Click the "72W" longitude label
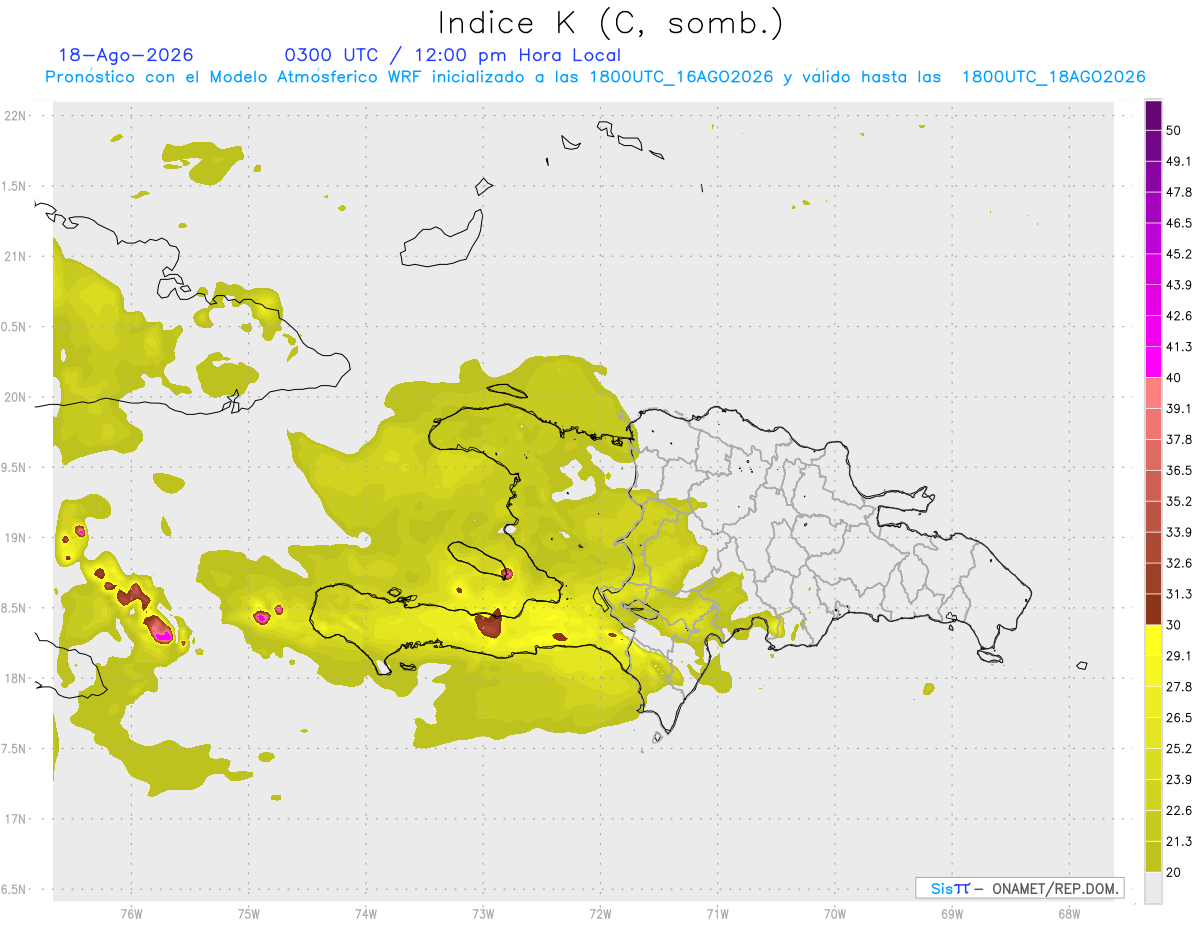 coord(601,914)
